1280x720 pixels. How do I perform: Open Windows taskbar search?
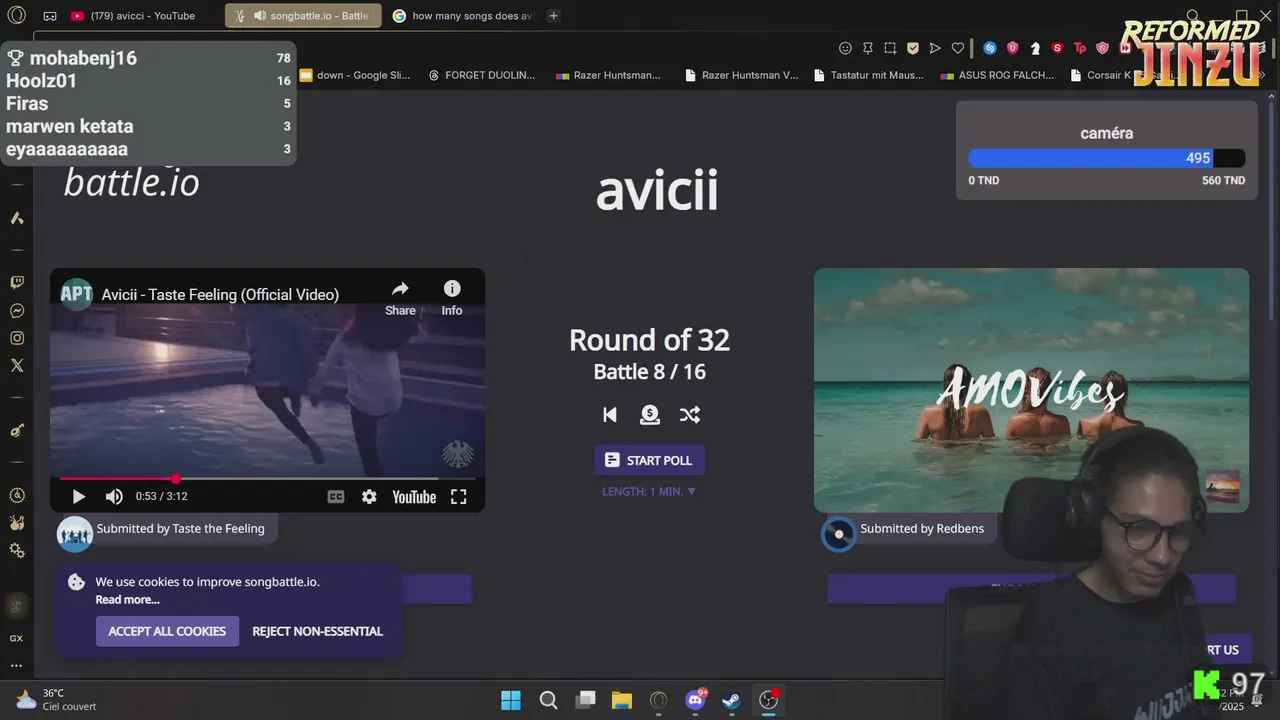(549, 700)
